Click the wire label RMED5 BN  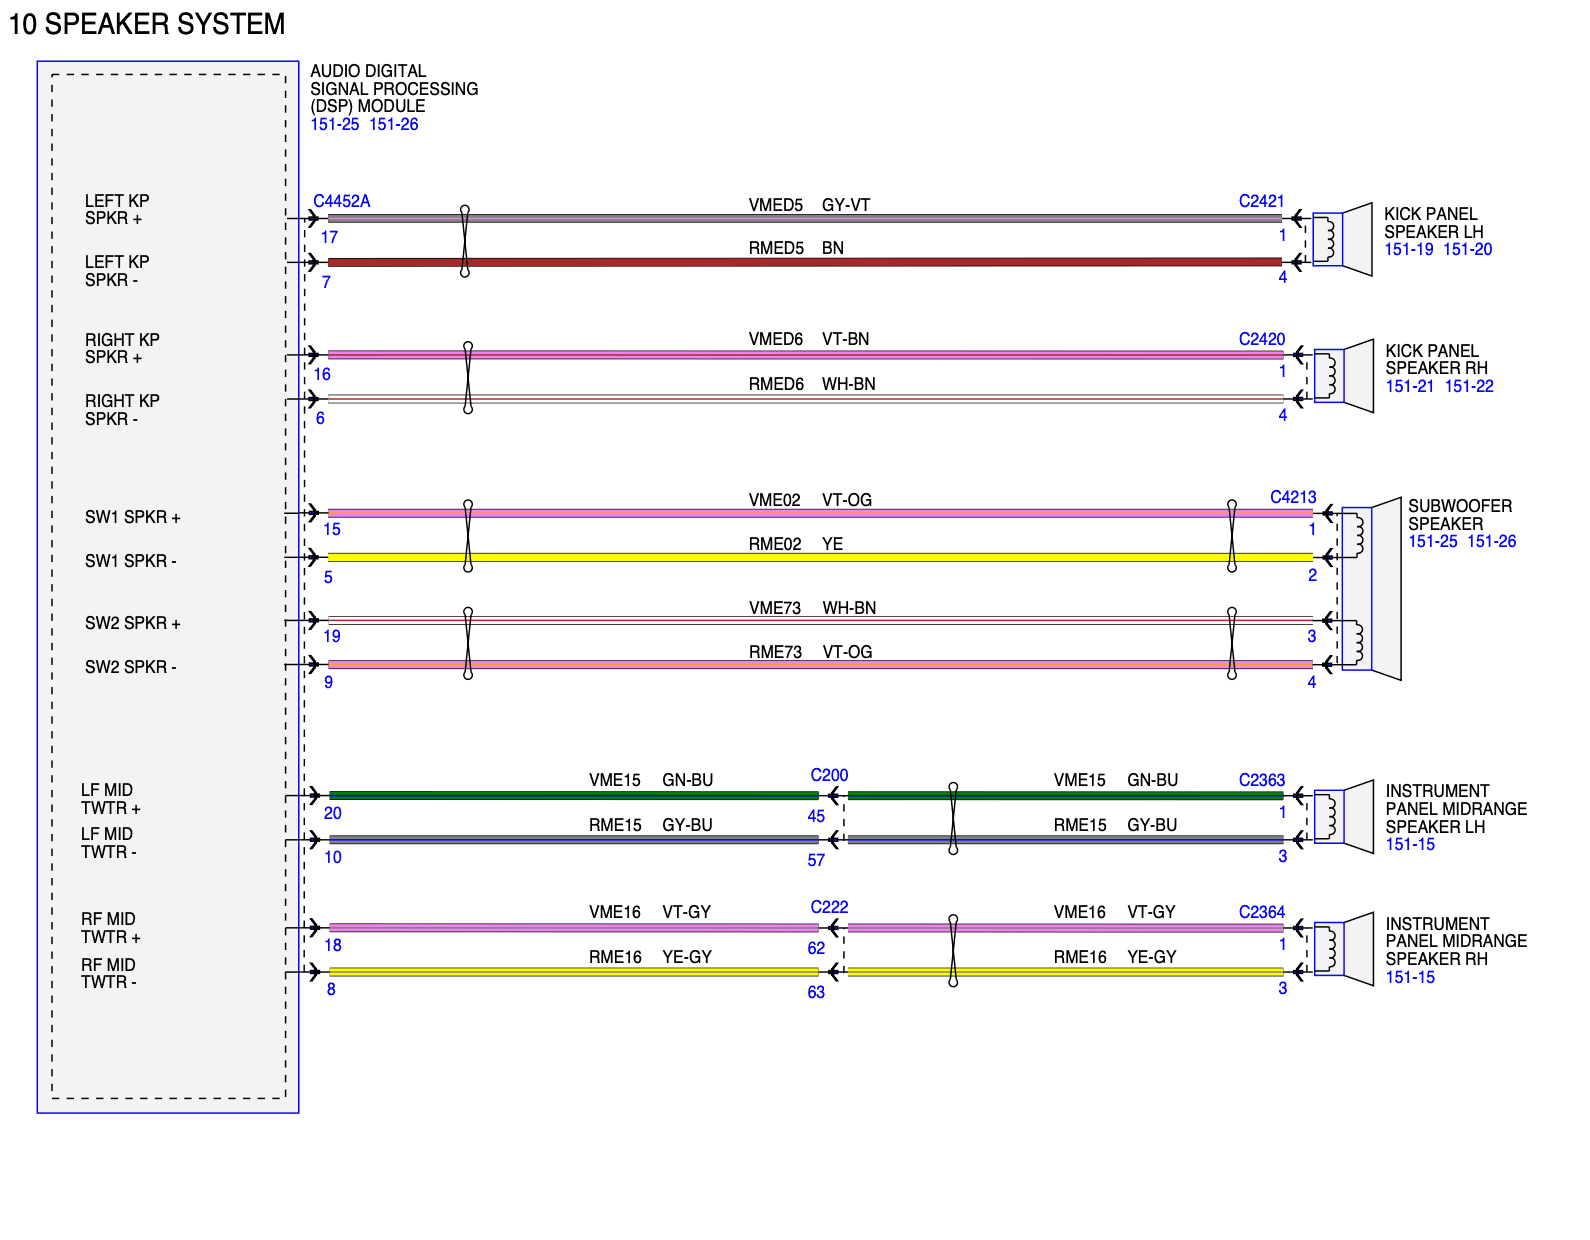click(x=796, y=249)
